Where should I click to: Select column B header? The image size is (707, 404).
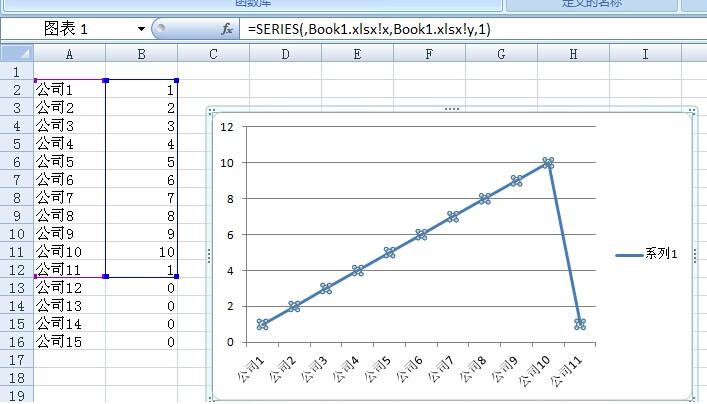[141, 54]
